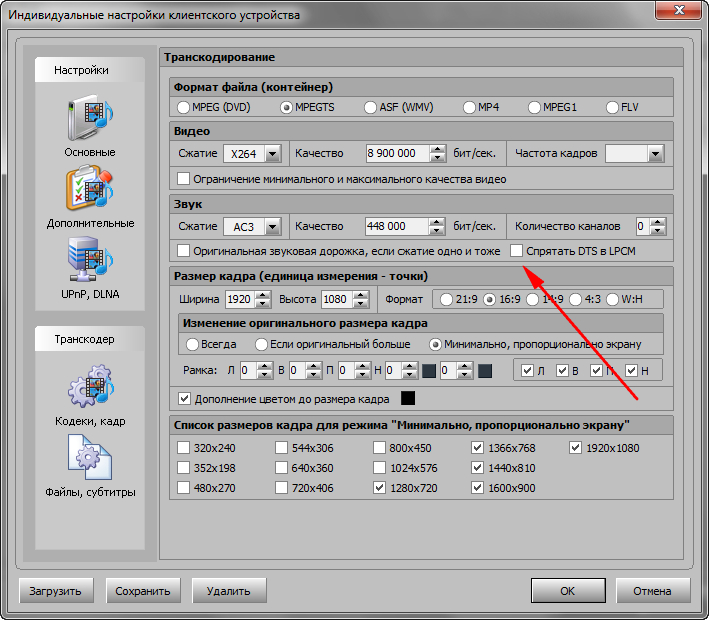Viewport: 709px width, 620px height.
Task: Open the Кодеки, кадр transcoder icon
Action: (90, 388)
